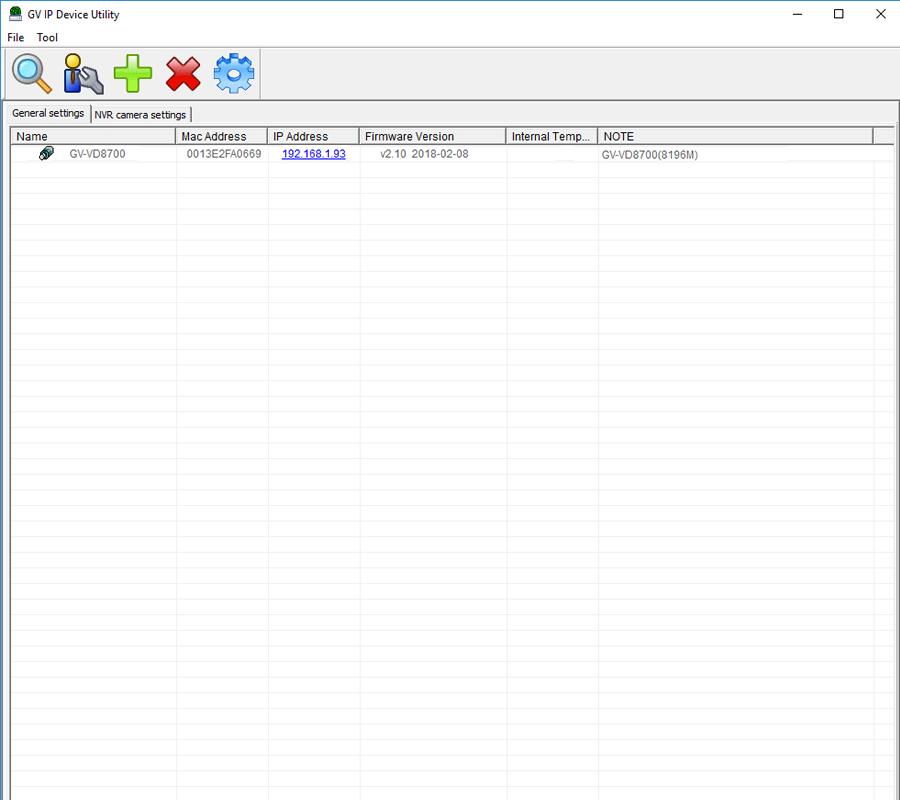The width and height of the screenshot is (900, 800).
Task: Maximize the GV IP Device Utility window
Action: 839,14
